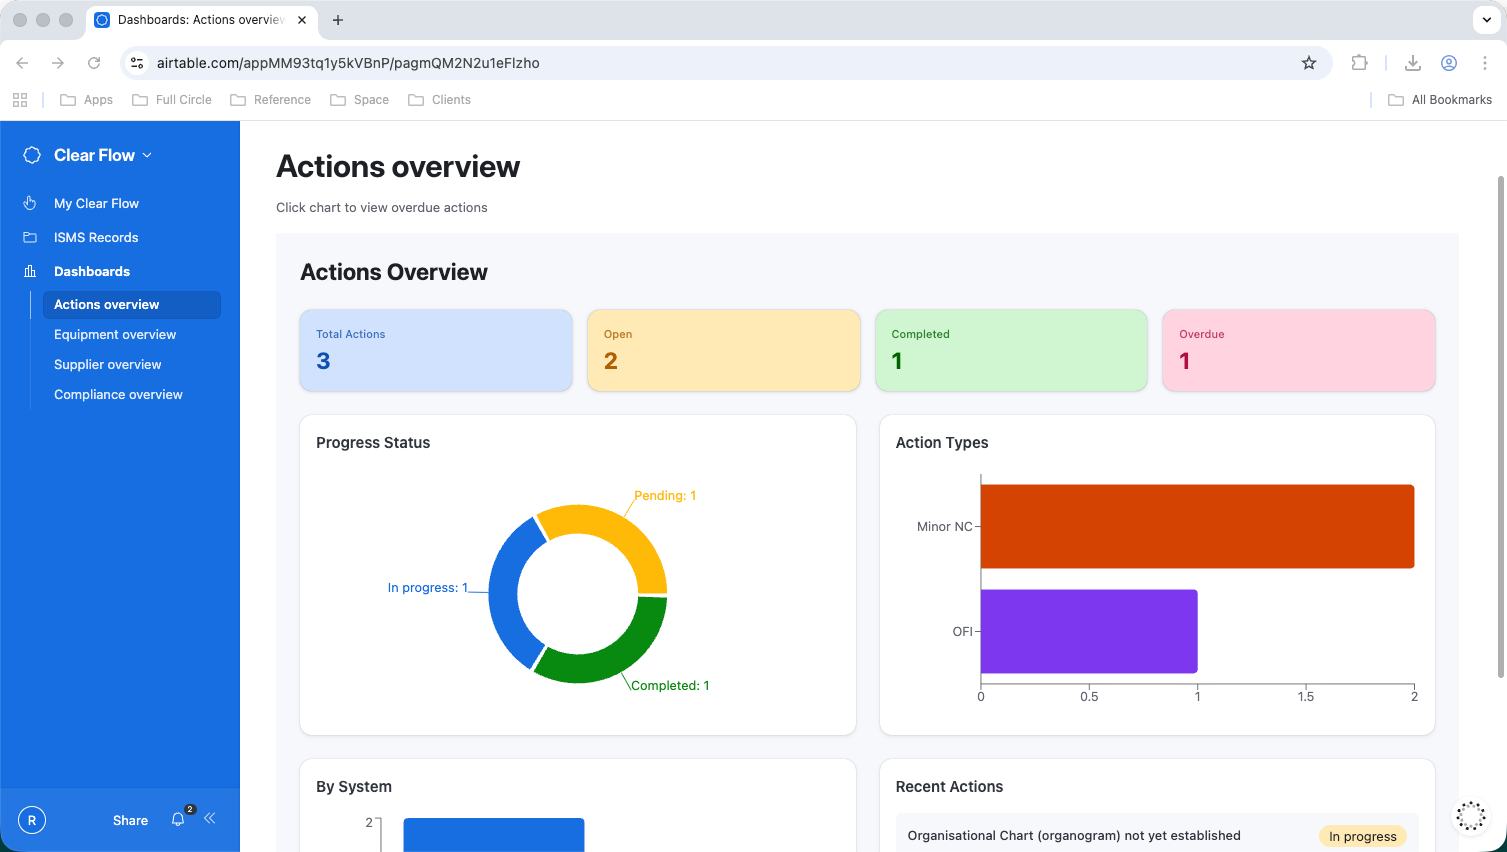Click the orange Minor NC bar

(1197, 526)
